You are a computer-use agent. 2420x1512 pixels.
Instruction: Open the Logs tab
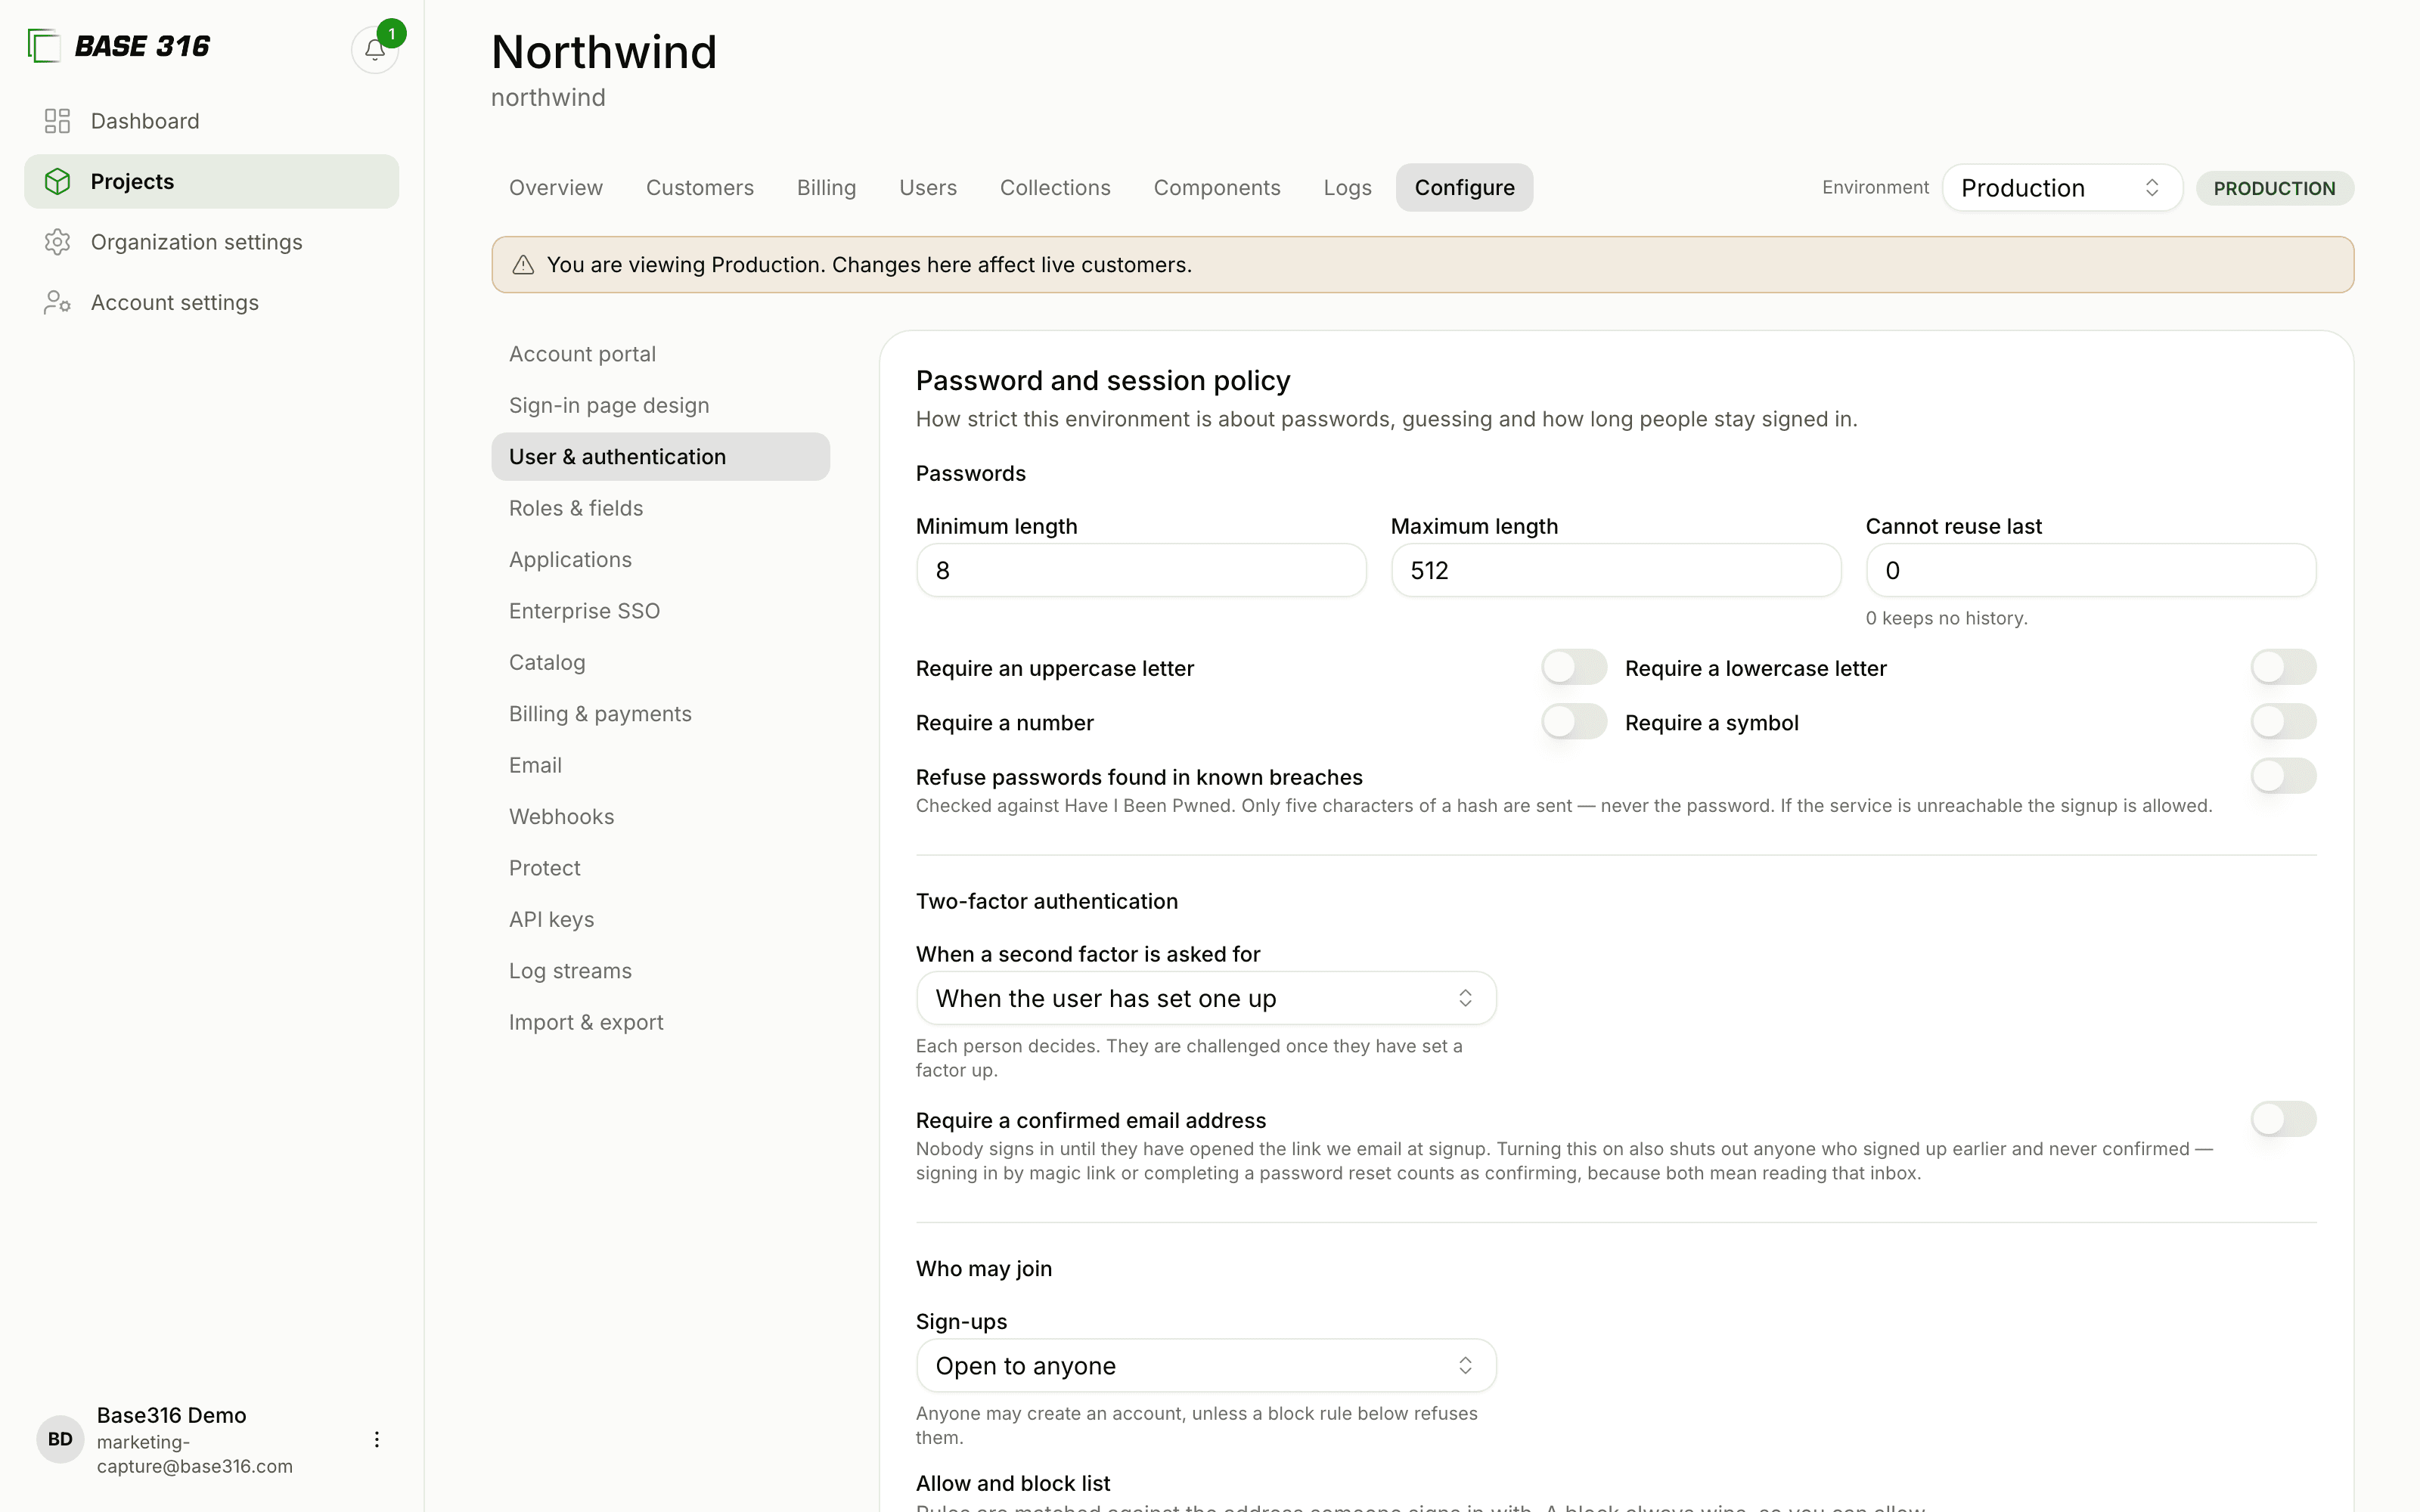coord(1347,188)
